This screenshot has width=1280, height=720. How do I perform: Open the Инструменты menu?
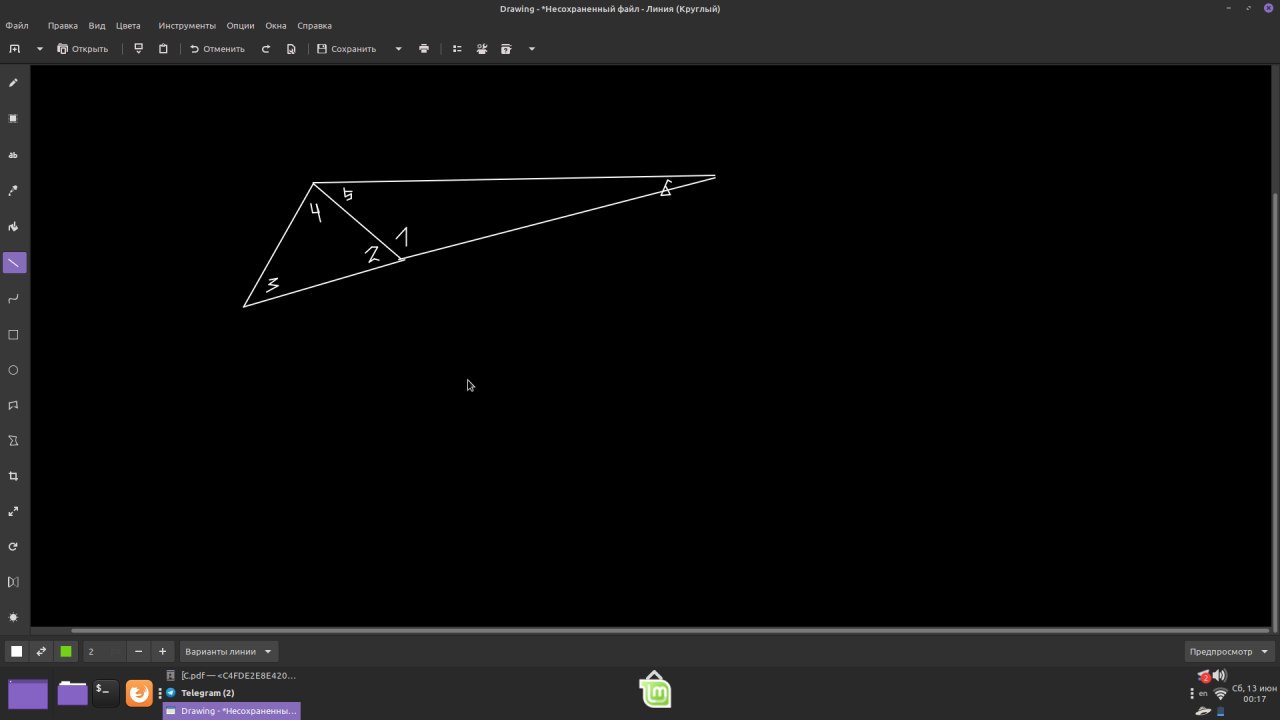187,25
